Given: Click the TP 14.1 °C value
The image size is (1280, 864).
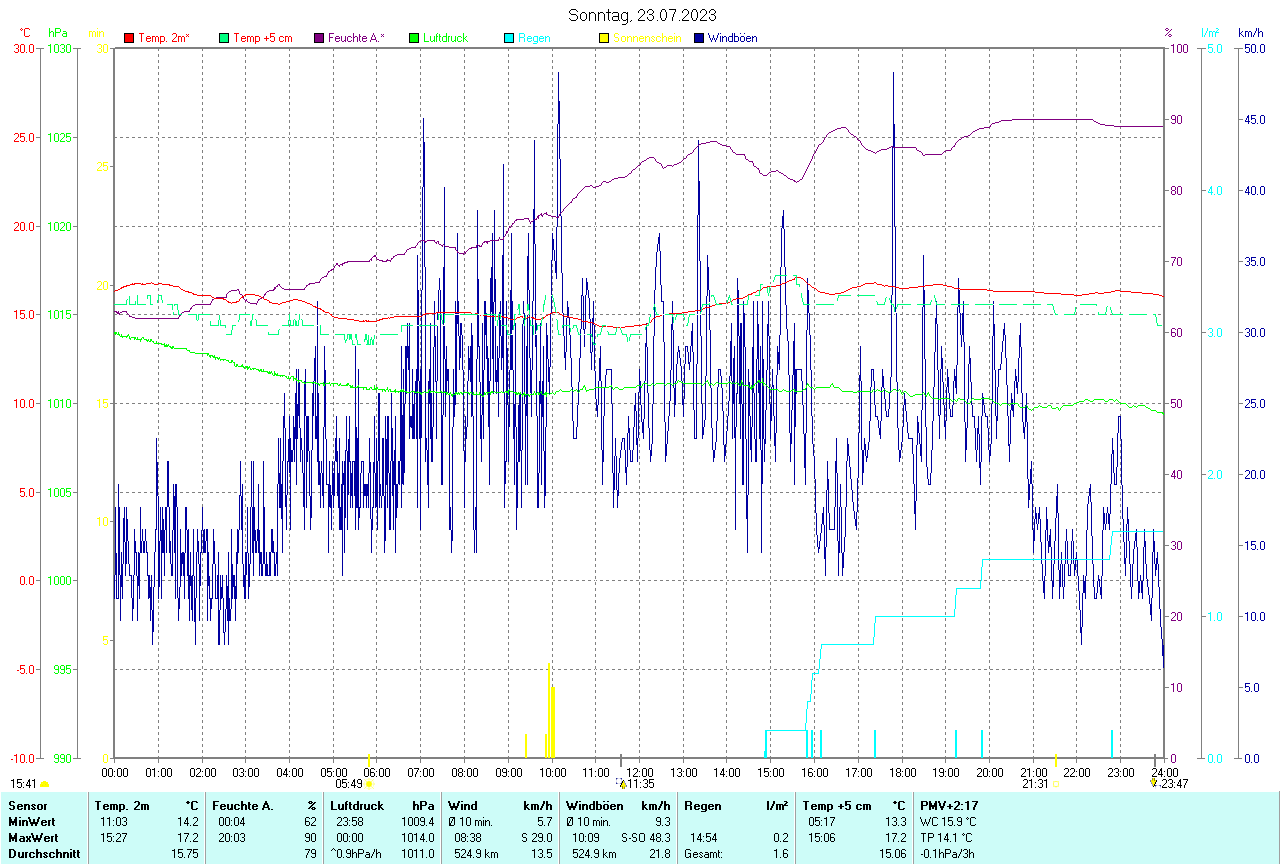Looking at the screenshot, I should click(947, 837).
